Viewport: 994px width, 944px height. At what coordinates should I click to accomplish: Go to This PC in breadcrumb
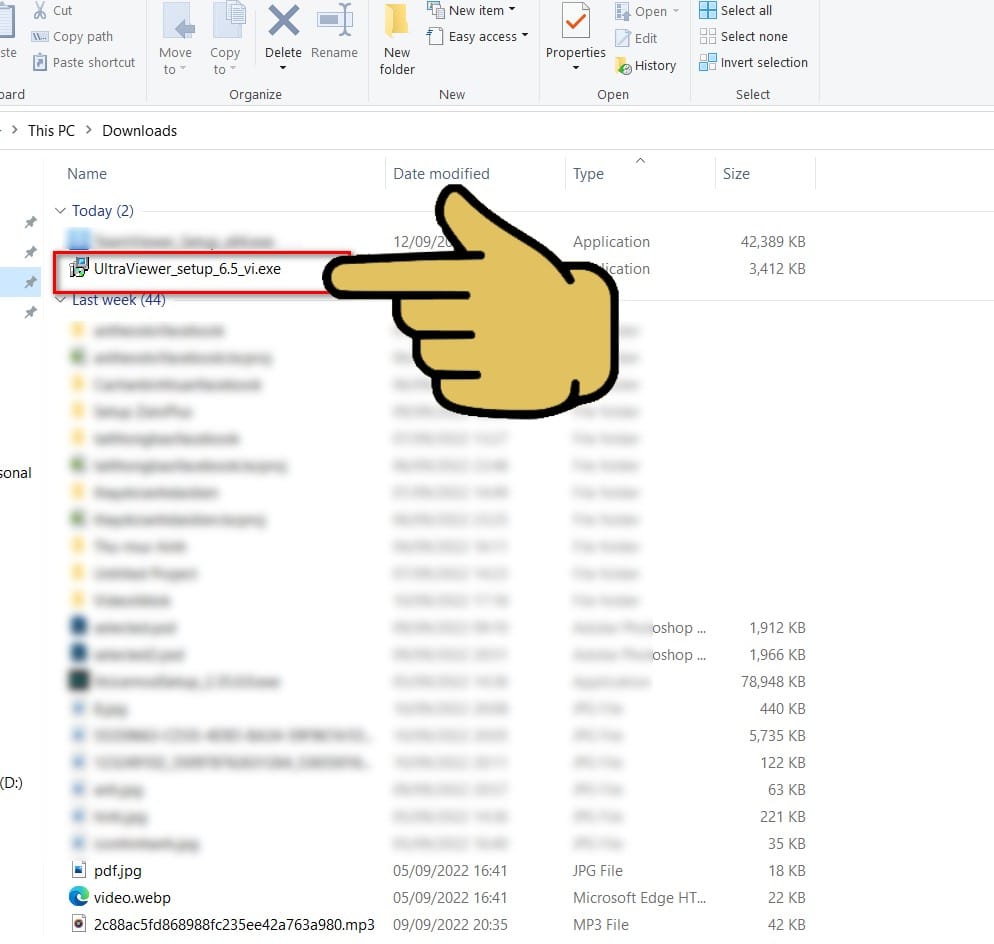click(x=51, y=131)
